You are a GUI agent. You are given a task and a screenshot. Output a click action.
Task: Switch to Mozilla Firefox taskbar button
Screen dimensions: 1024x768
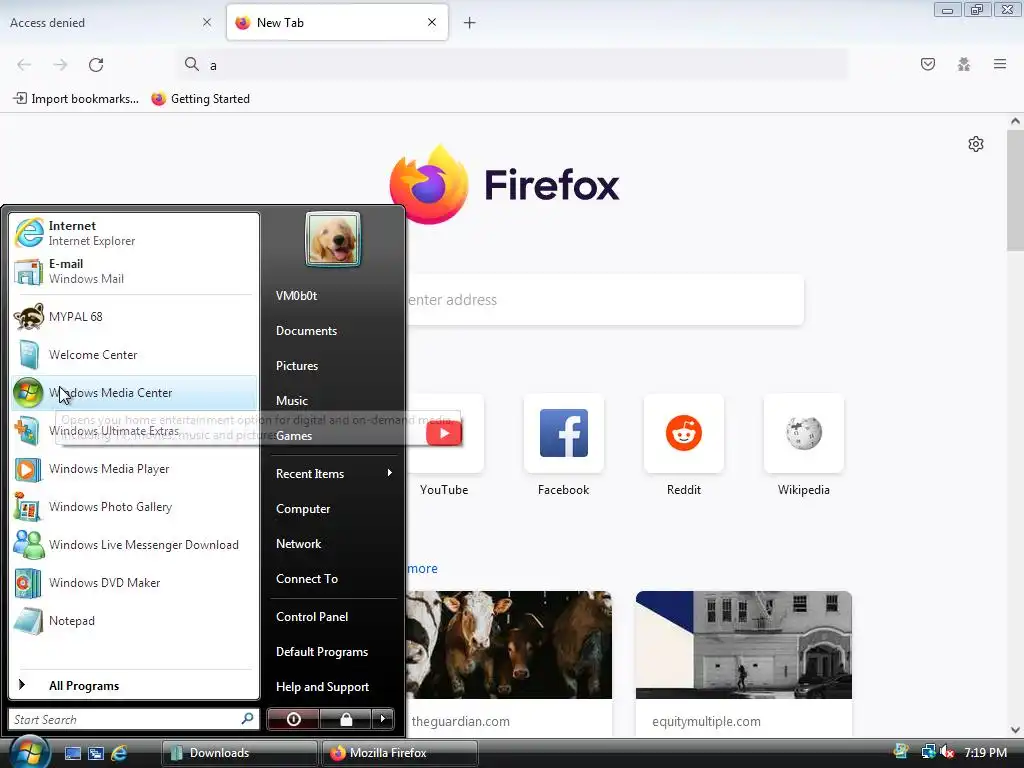pos(399,753)
